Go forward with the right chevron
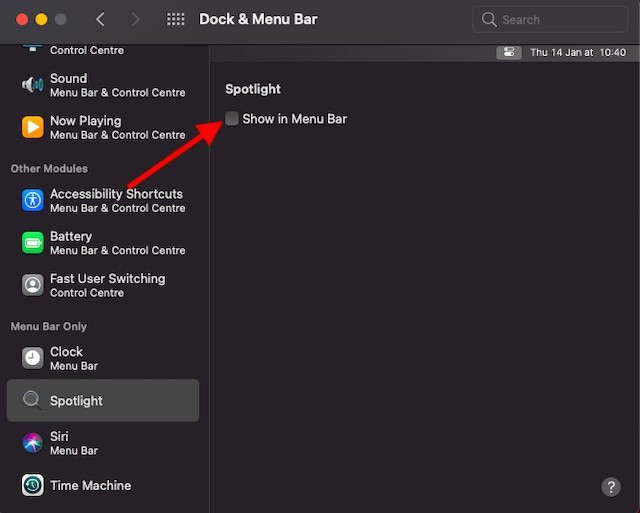 pos(135,19)
